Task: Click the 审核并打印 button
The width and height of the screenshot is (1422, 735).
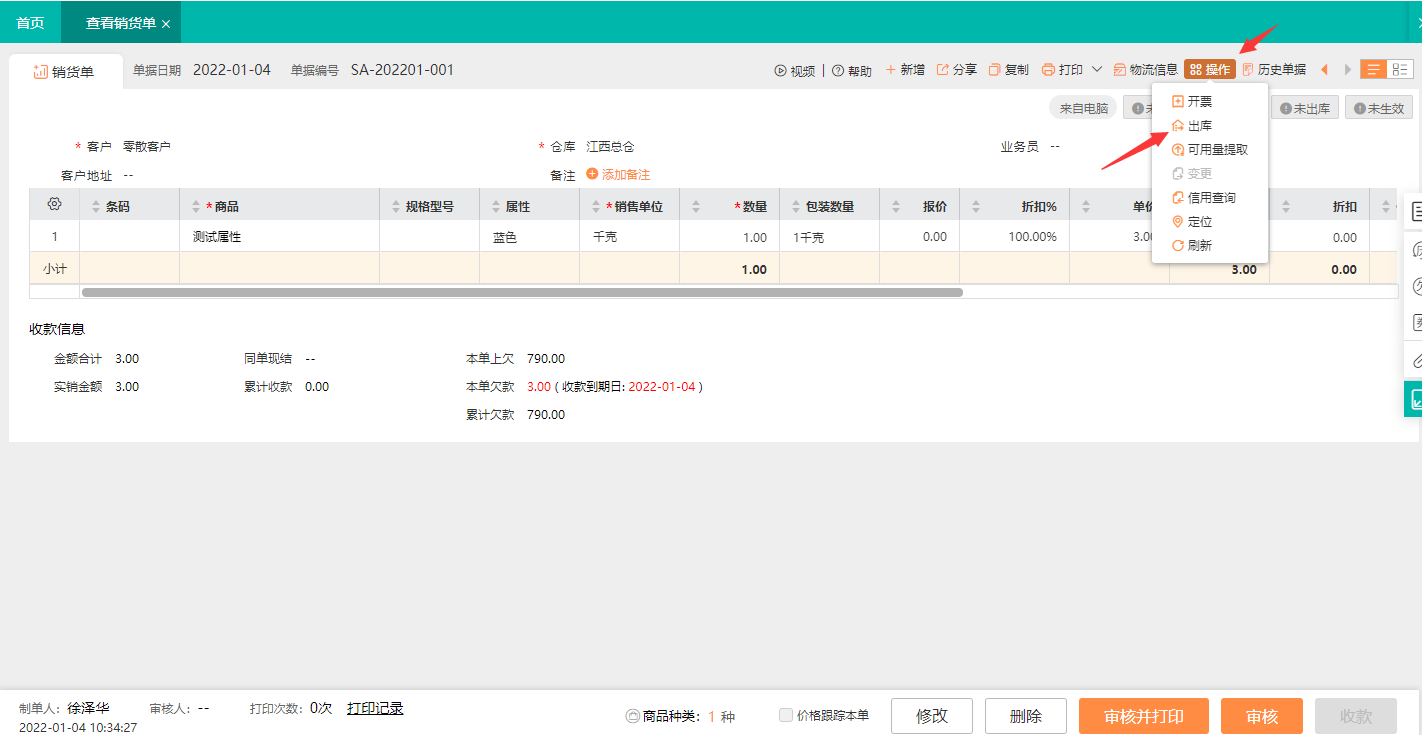Action: (x=1143, y=716)
